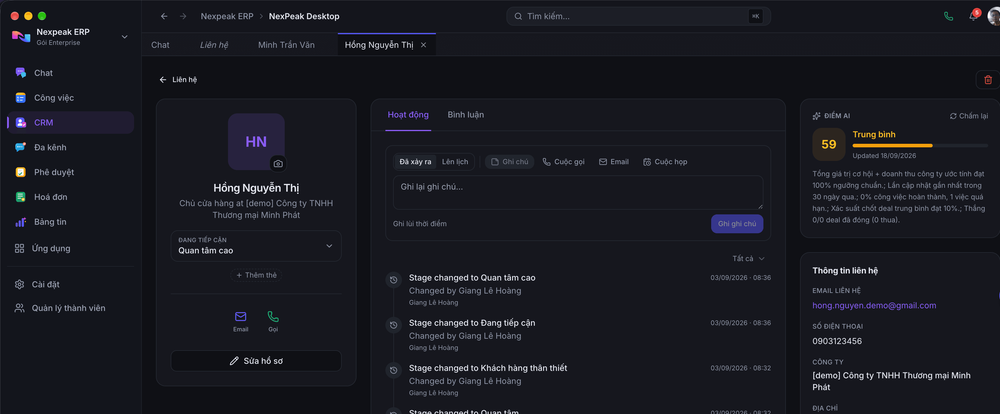The image size is (1000, 414).
Task: Choose Cuộc gọi activity type
Action: click(564, 161)
